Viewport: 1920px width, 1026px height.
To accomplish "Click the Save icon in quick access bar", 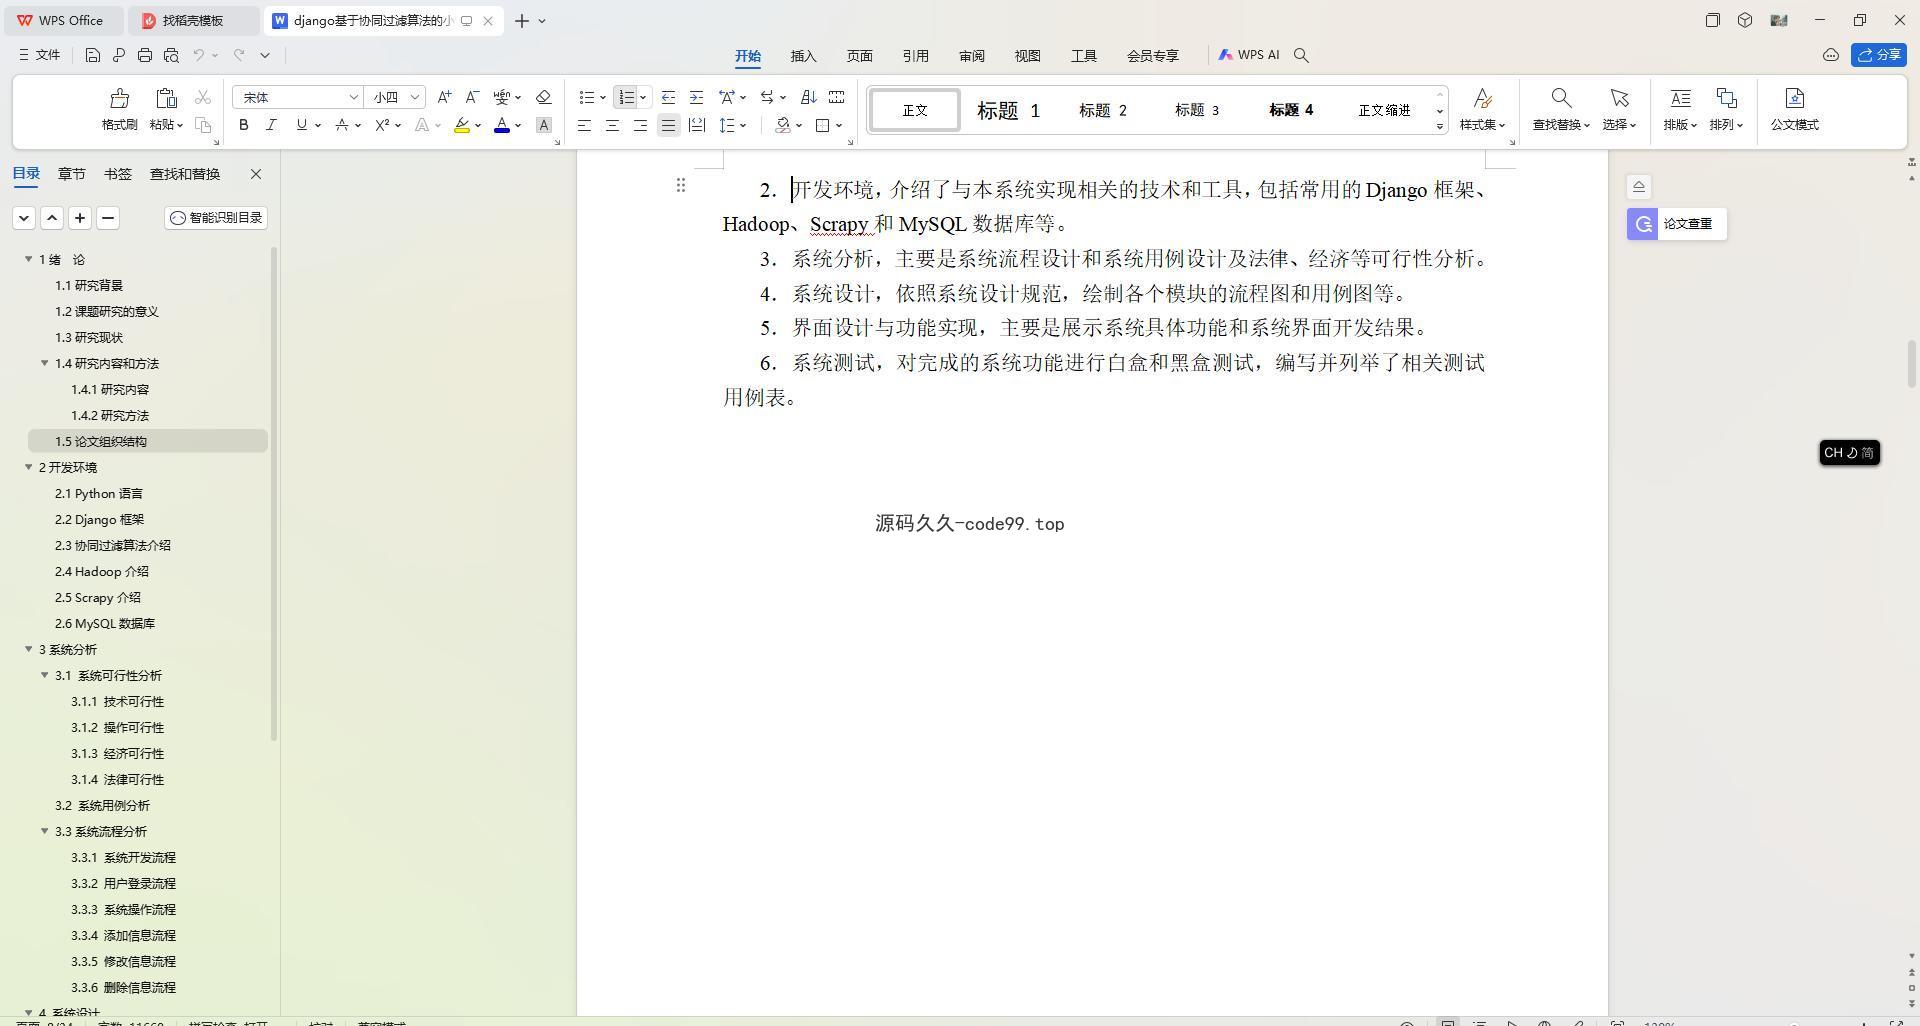I will pos(92,55).
